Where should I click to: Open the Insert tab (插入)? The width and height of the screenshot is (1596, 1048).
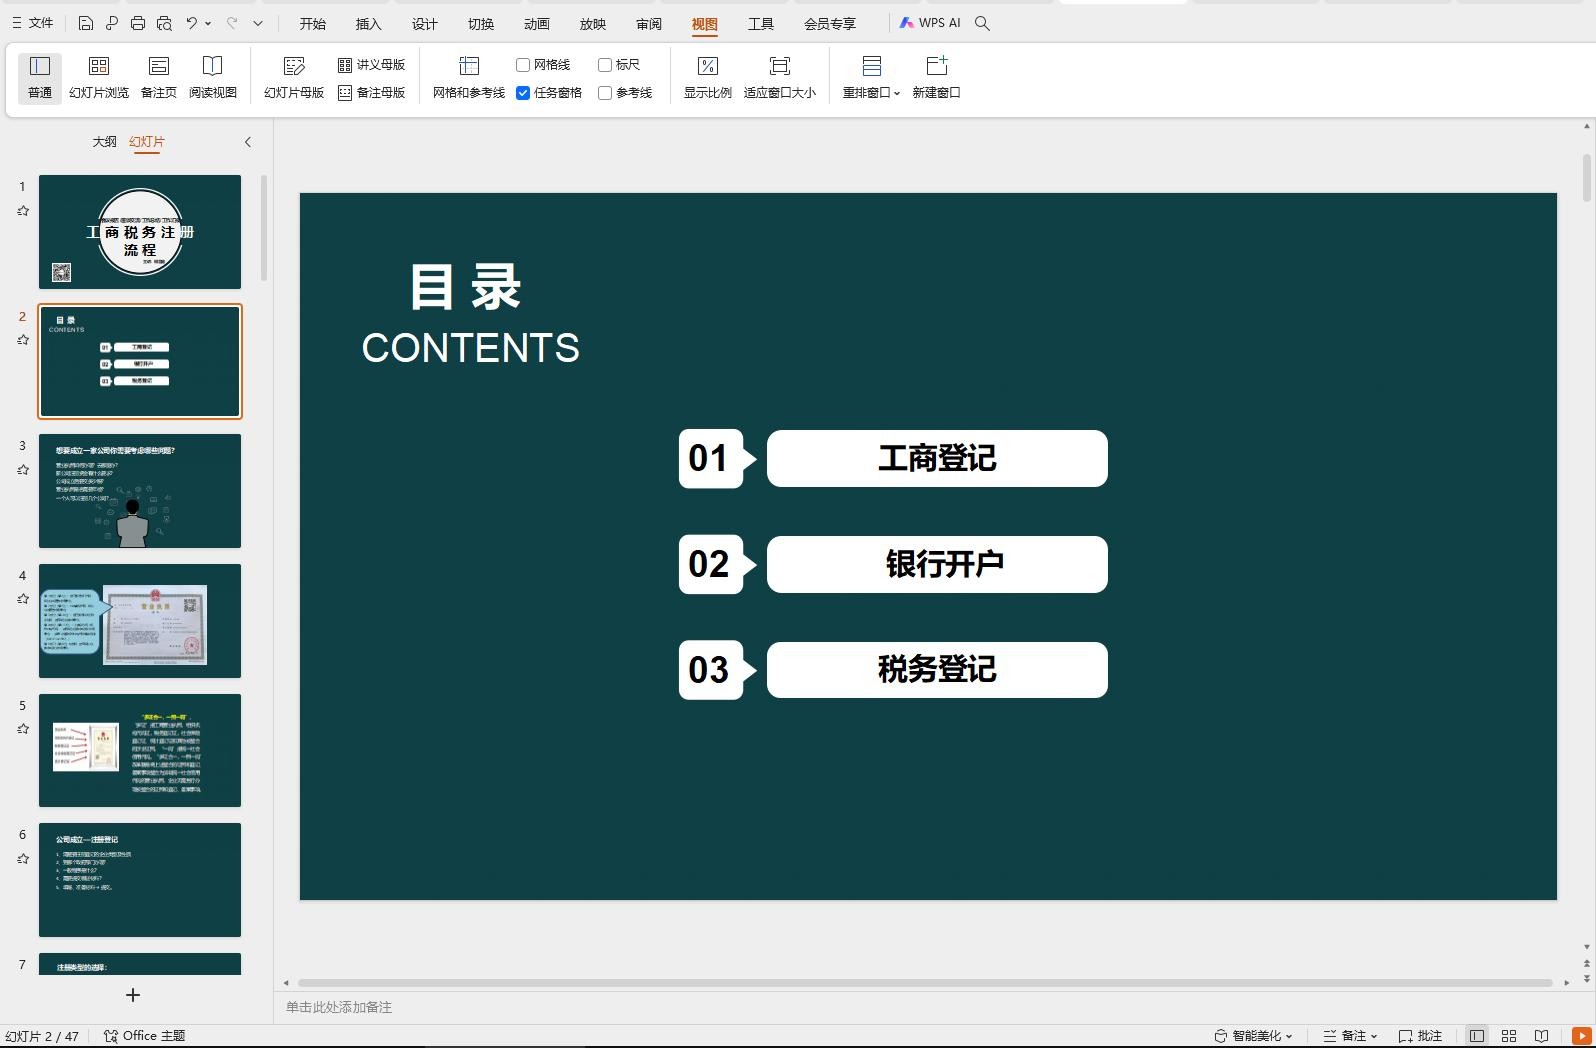[x=368, y=24]
